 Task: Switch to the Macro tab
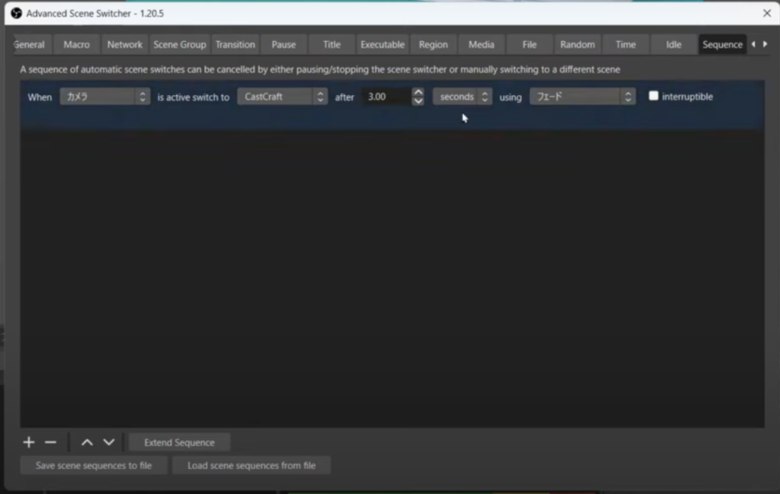pyautogui.click(x=77, y=44)
